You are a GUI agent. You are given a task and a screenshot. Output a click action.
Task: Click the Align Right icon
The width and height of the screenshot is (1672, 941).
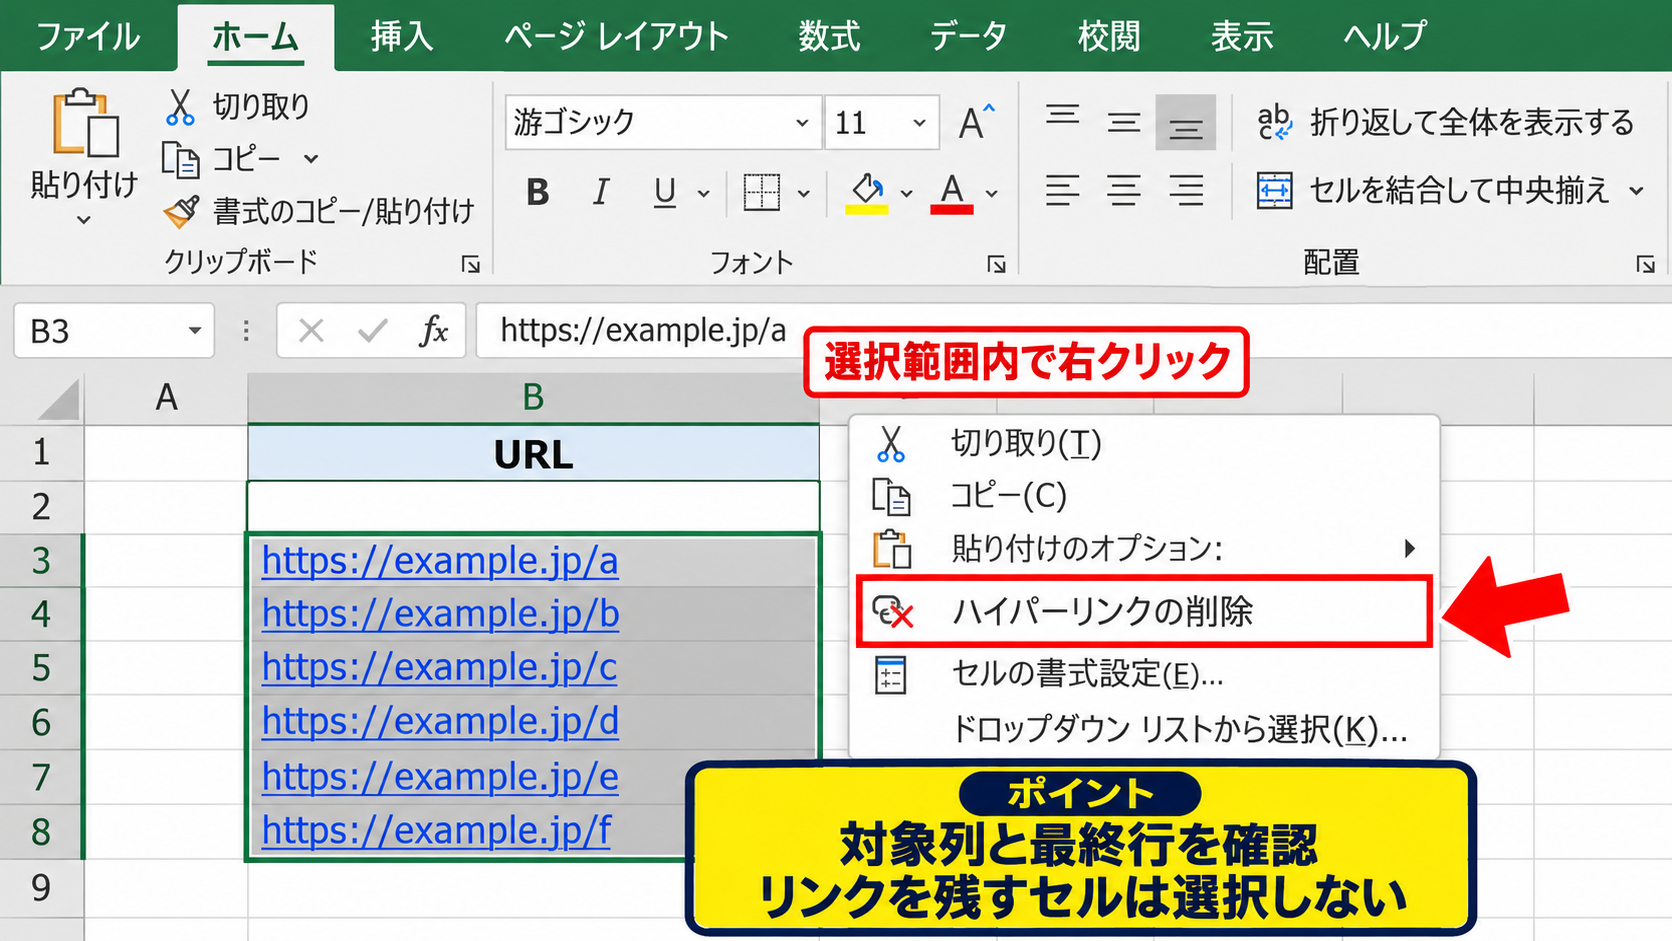coord(1186,190)
